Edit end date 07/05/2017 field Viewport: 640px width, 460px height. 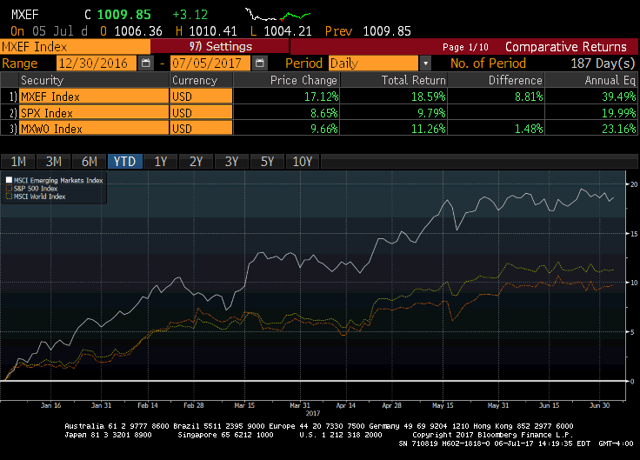(210, 63)
